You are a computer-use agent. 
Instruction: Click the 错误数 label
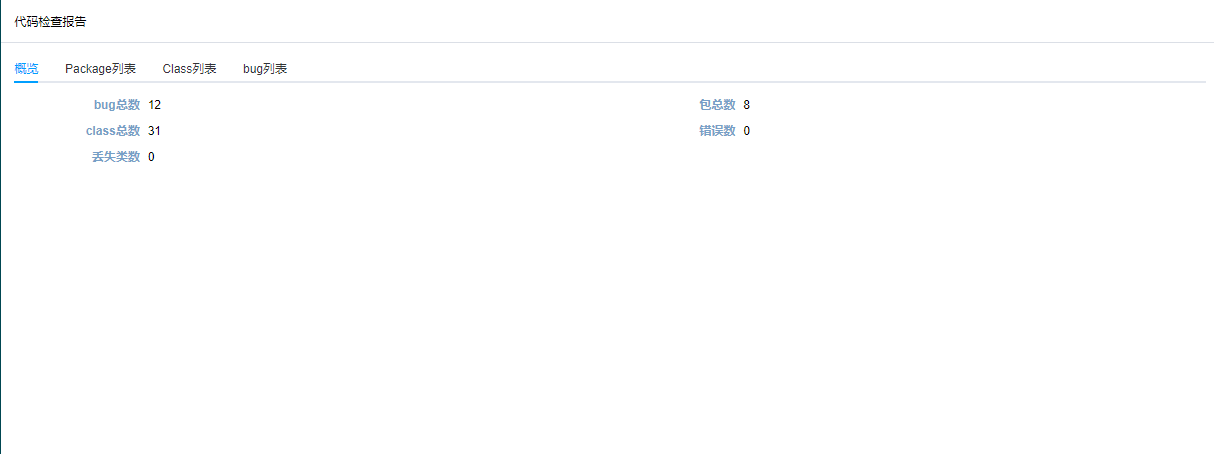717,131
